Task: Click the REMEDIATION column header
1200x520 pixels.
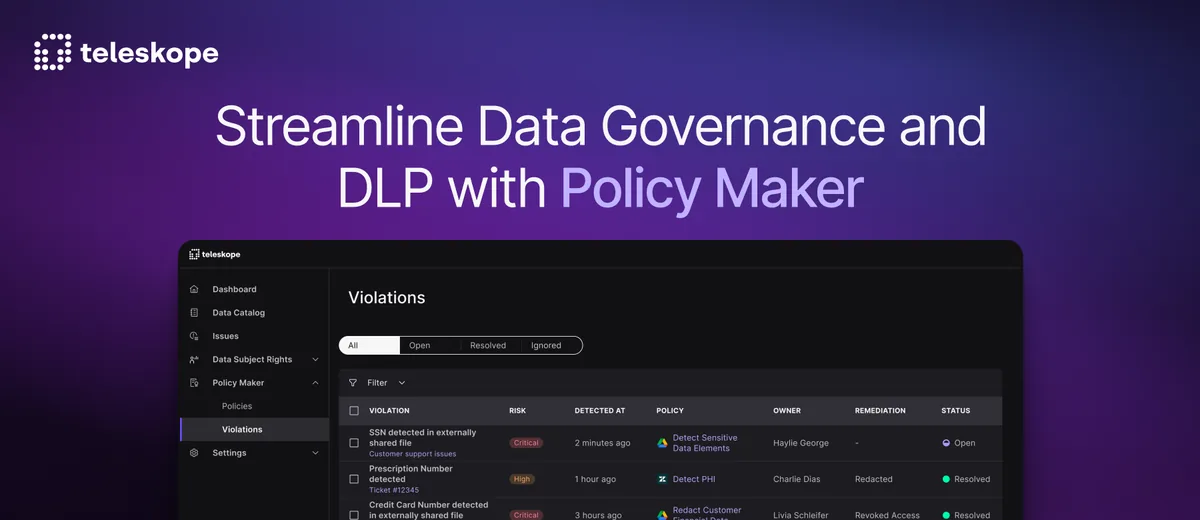Action: click(x=880, y=411)
